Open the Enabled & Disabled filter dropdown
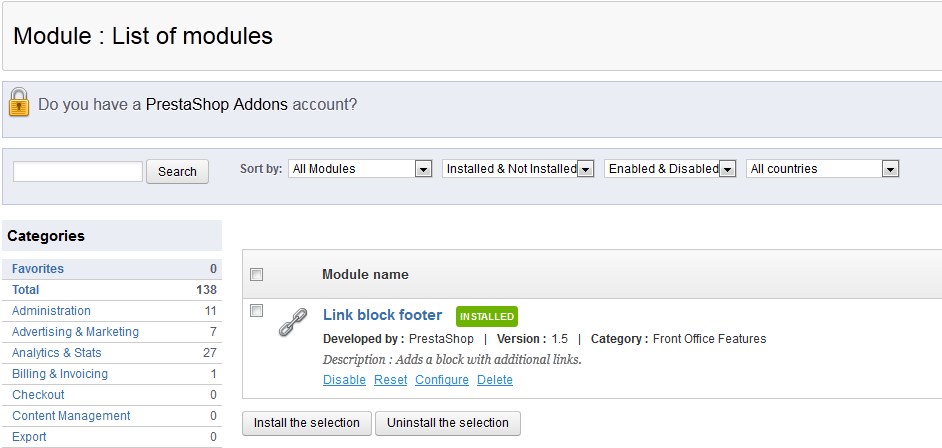 tap(670, 169)
